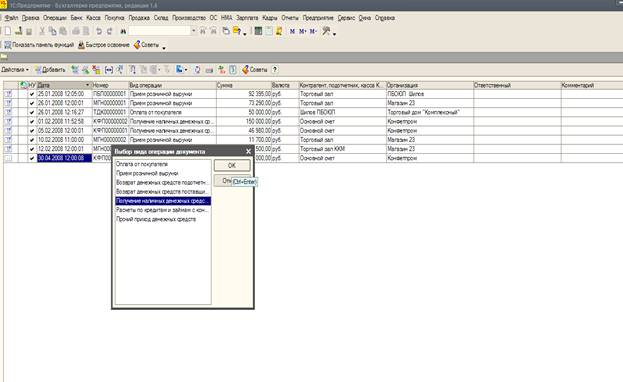Toggle the НУ check mark for 26.01.2008 12:00:01 row
Viewport: 623px width, 382px height.
pos(32,103)
